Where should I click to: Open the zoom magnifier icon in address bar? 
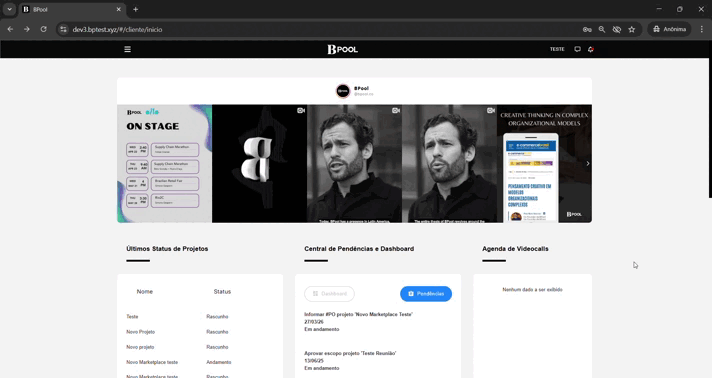point(602,30)
